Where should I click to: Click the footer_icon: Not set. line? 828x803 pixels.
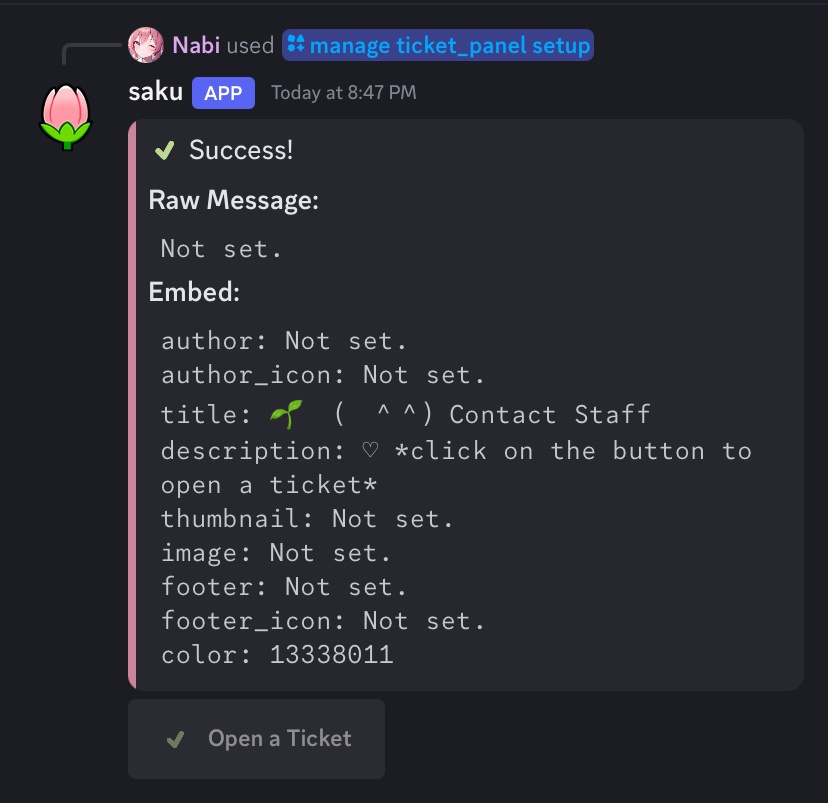[x=323, y=621]
